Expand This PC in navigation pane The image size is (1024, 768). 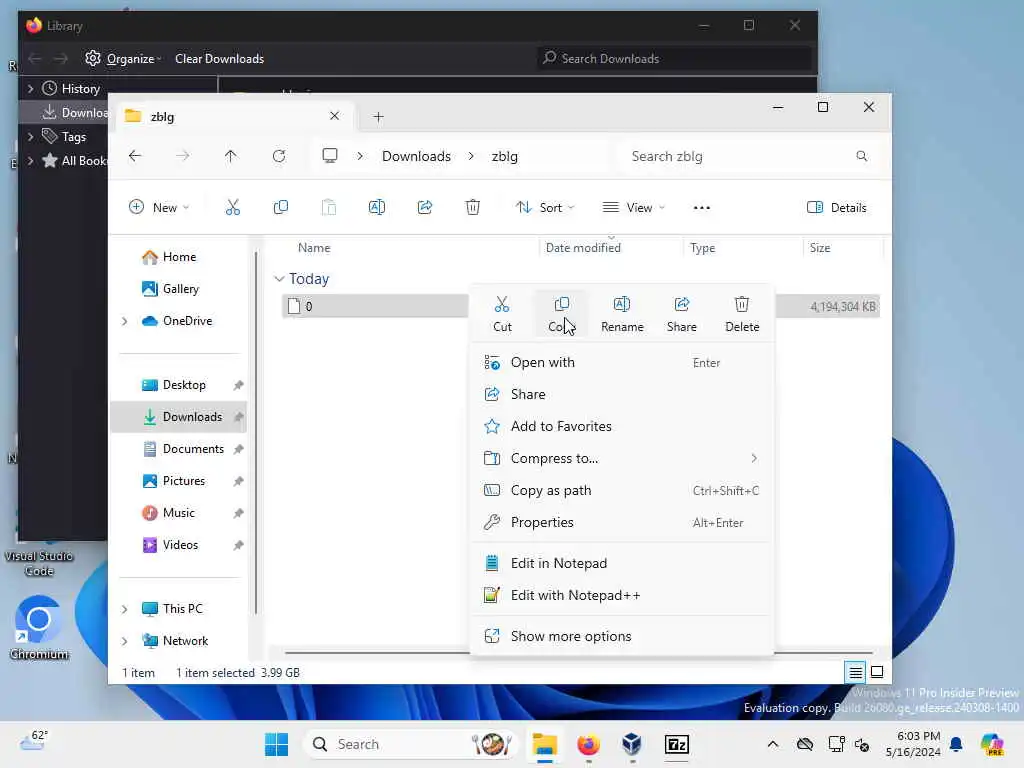point(125,609)
